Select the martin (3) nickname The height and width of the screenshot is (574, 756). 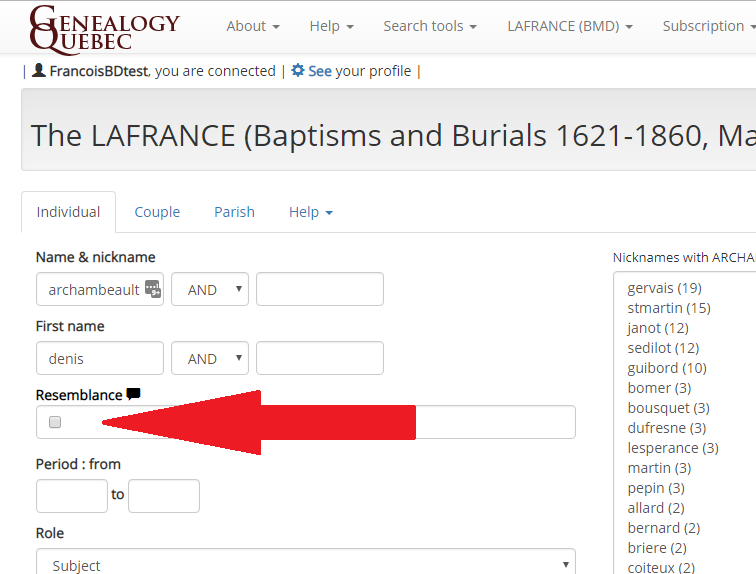click(x=660, y=468)
